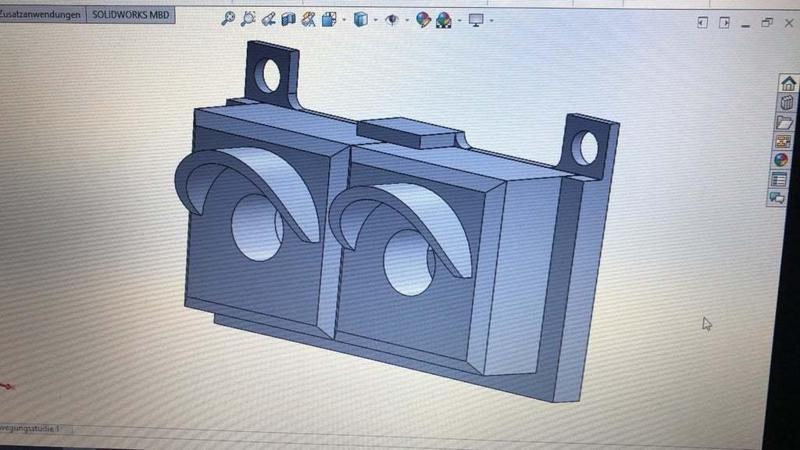The height and width of the screenshot is (450, 800).
Task: Select the top-left mounting tab hole
Action: point(267,76)
